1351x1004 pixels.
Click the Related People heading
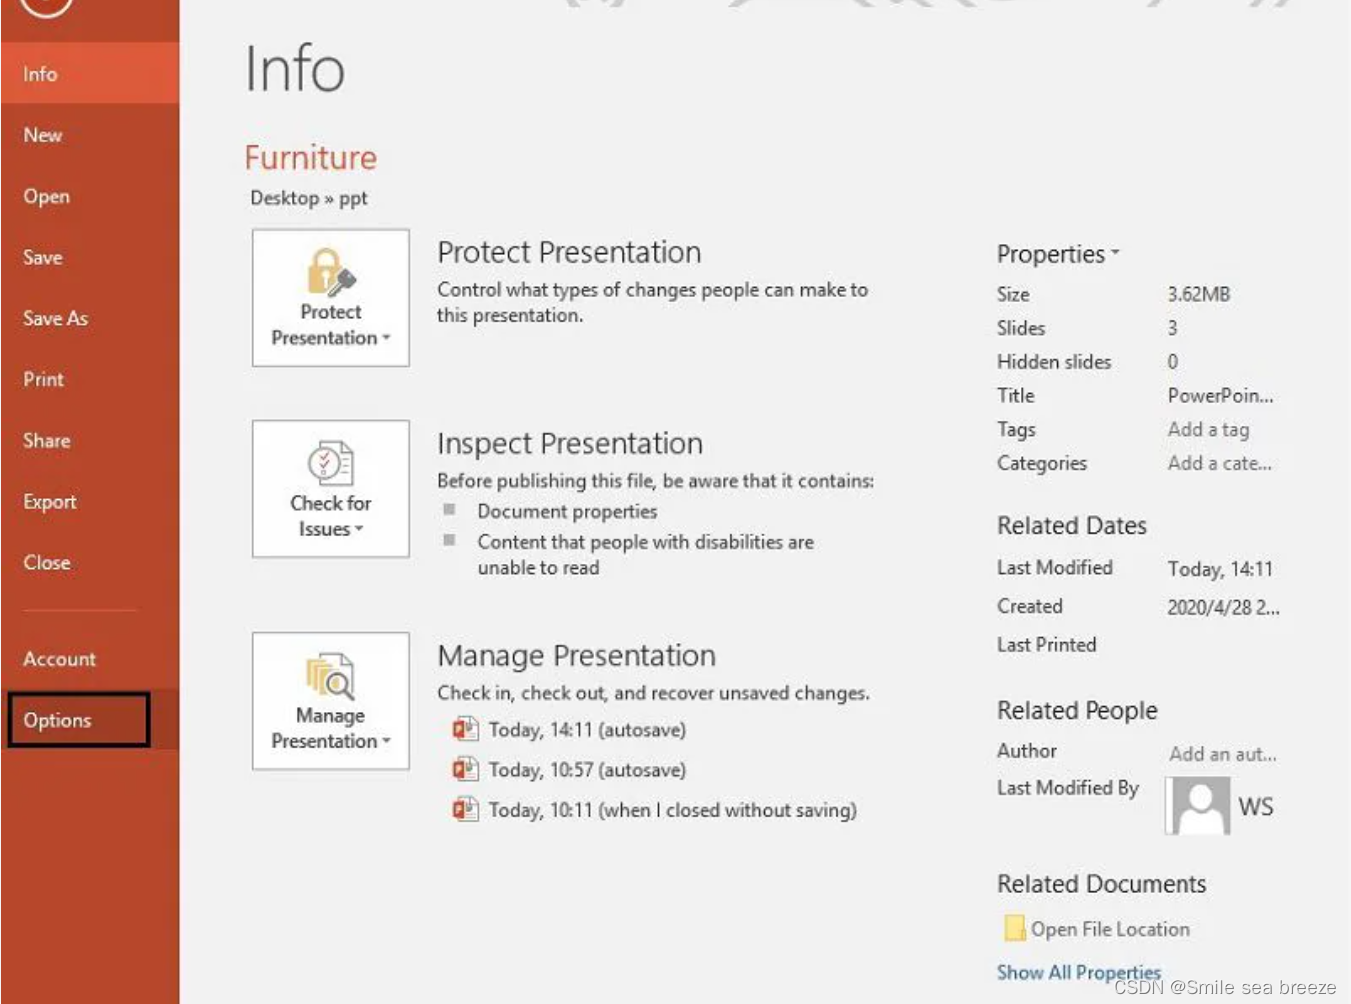[x=1077, y=710]
